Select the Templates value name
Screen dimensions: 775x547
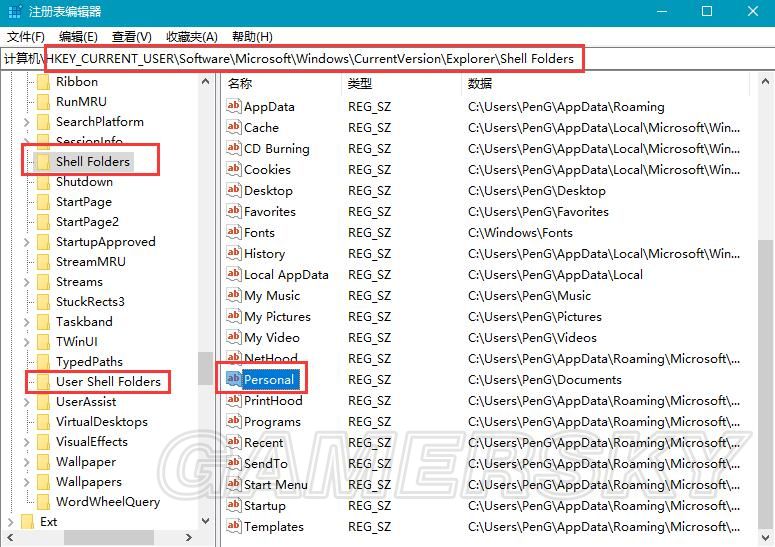[x=274, y=527]
